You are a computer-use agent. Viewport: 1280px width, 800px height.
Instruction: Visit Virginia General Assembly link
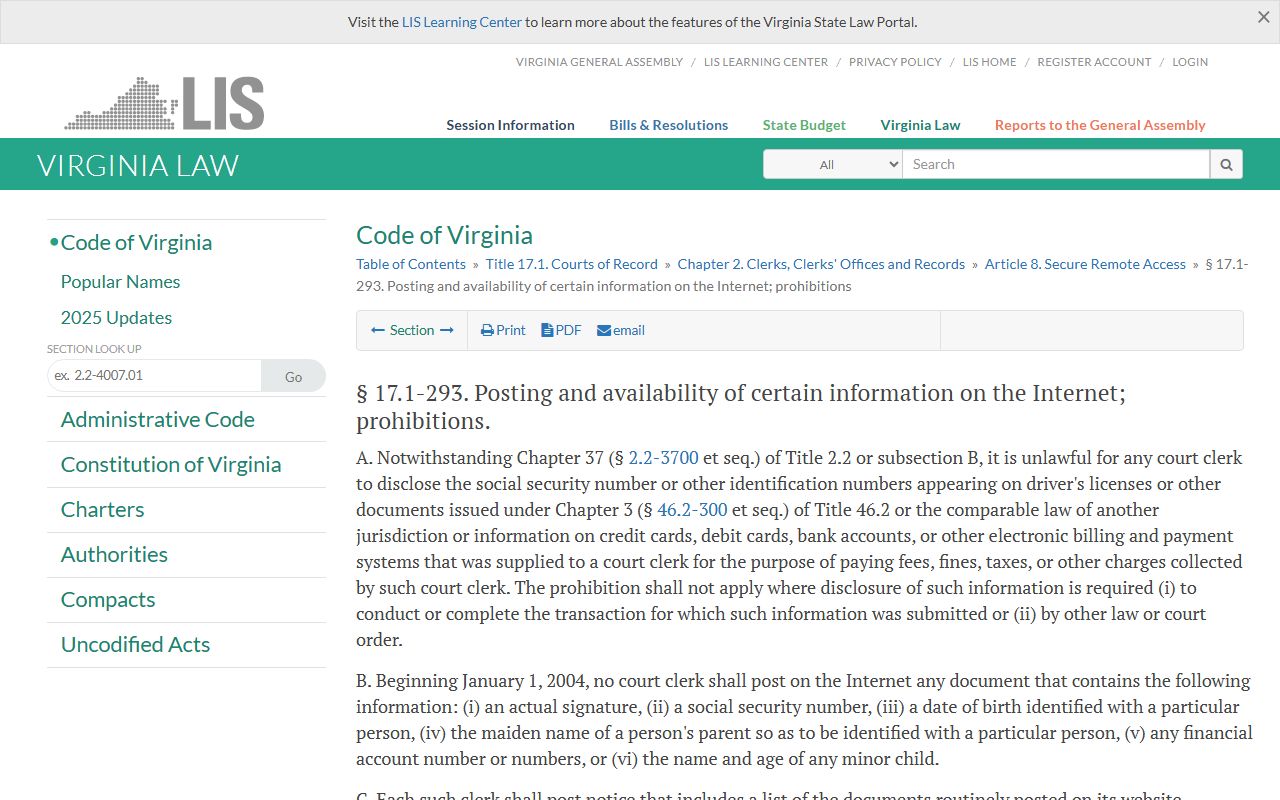[x=599, y=62]
